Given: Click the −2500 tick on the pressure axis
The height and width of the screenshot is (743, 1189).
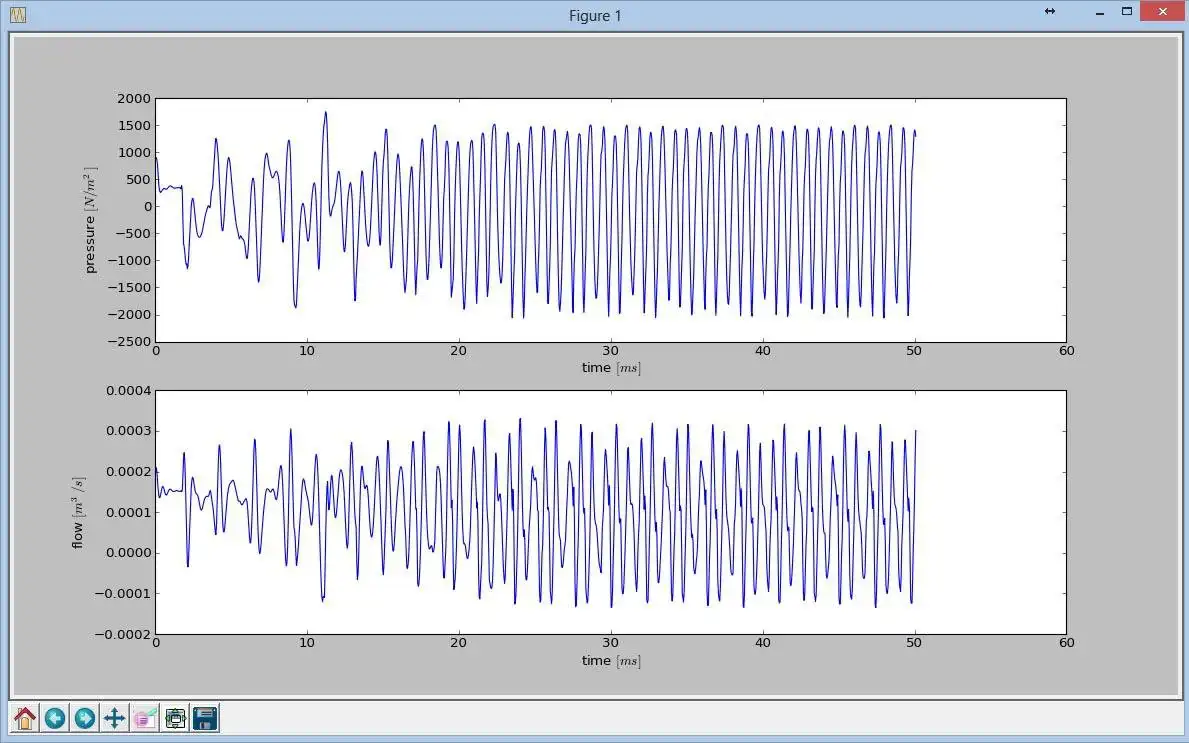Looking at the screenshot, I should pyautogui.click(x=129, y=342).
